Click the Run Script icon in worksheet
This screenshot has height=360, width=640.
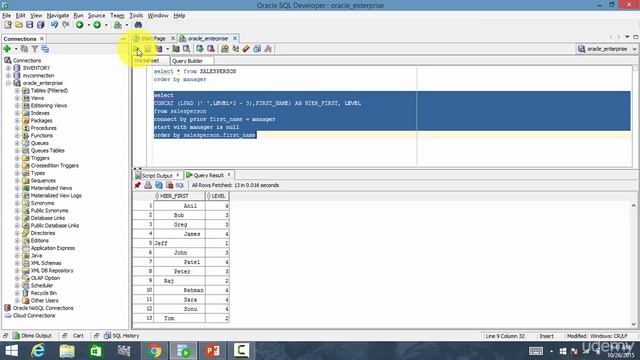[148, 49]
